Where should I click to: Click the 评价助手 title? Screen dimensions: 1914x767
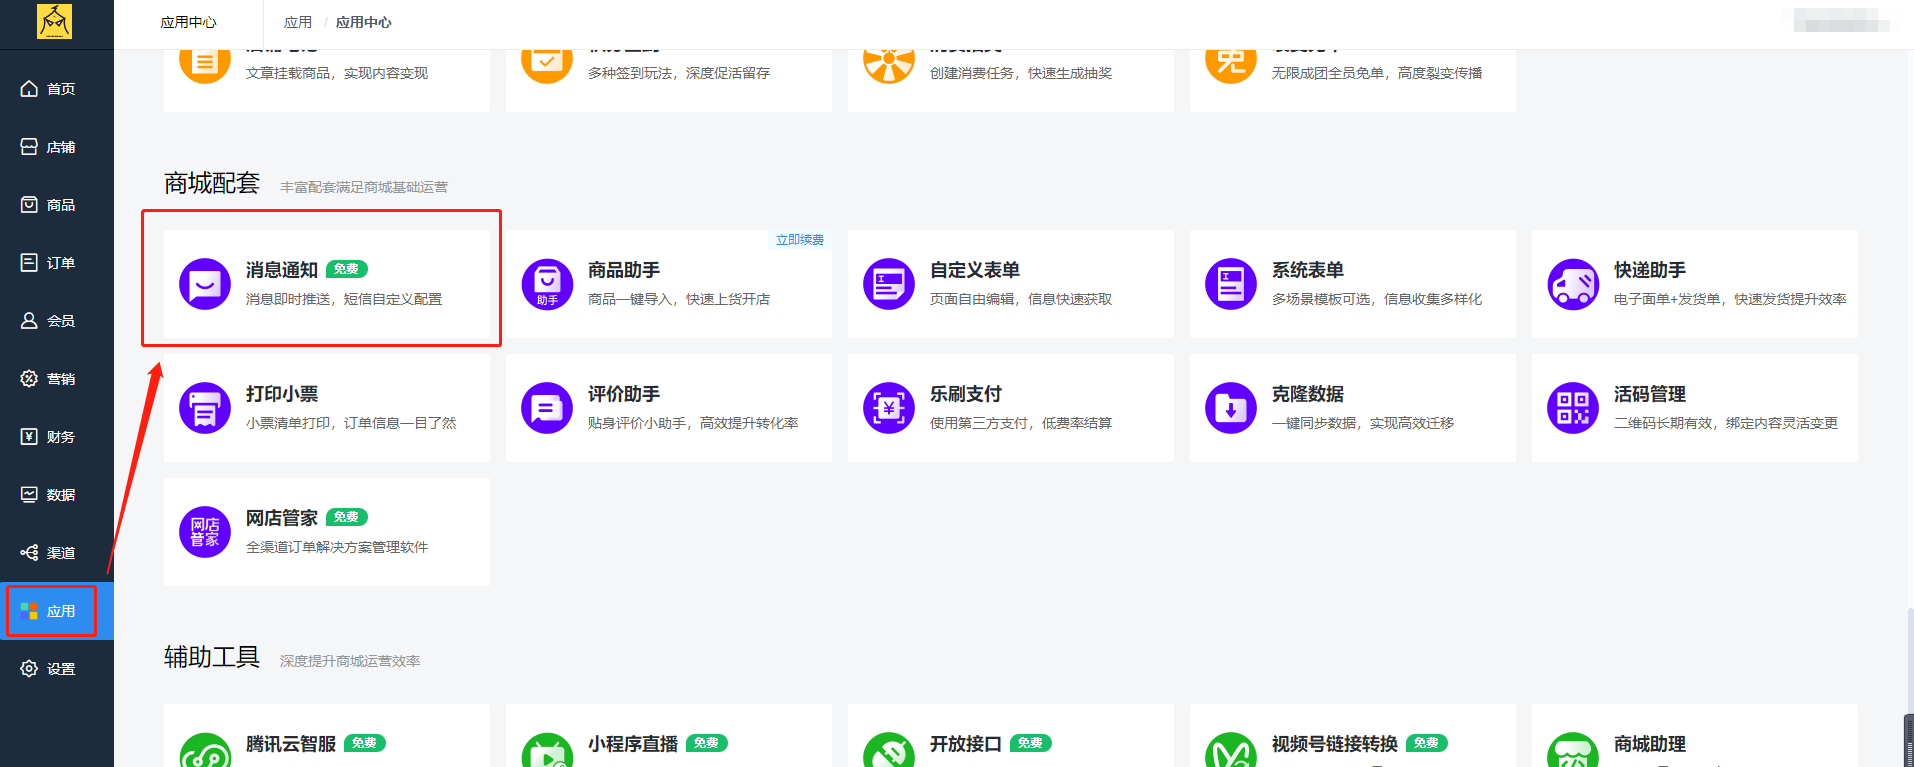click(x=624, y=394)
